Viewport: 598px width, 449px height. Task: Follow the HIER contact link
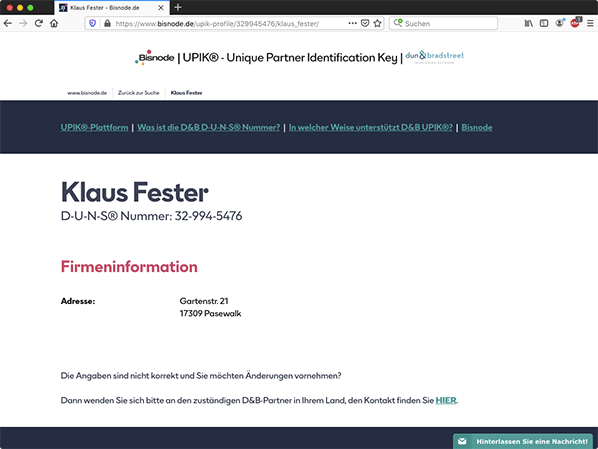coord(446,400)
